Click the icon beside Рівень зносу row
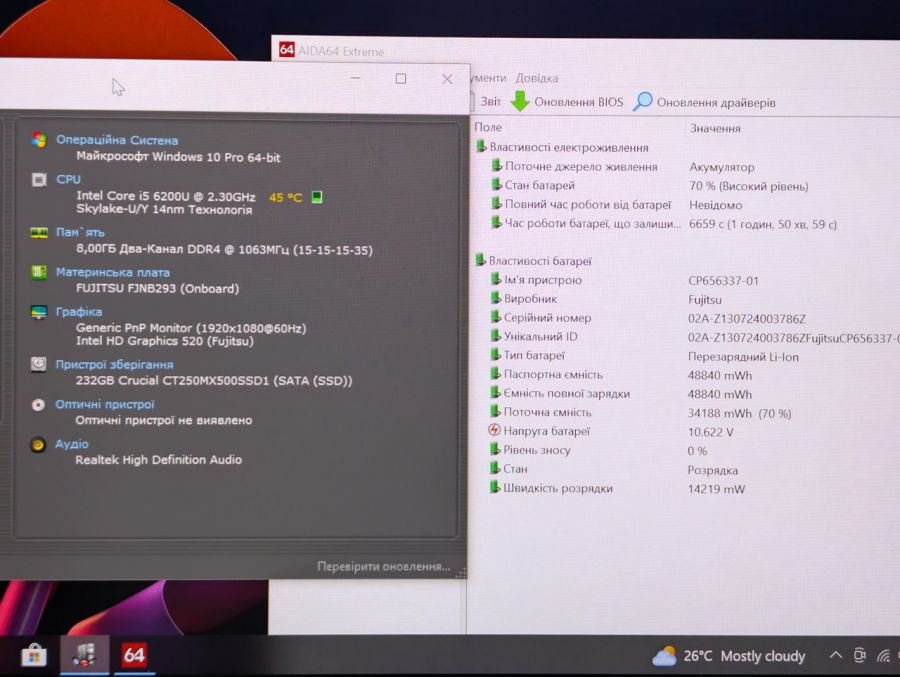The width and height of the screenshot is (900, 677). pyautogui.click(x=495, y=449)
